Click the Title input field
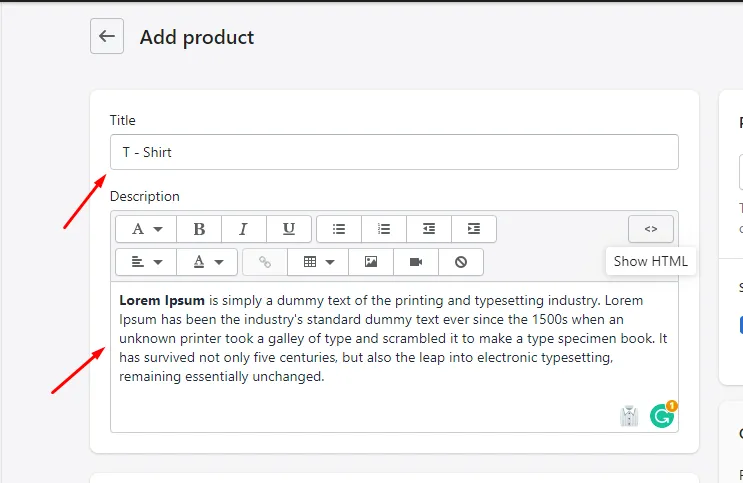Image resolution: width=743 pixels, height=483 pixels. click(394, 152)
